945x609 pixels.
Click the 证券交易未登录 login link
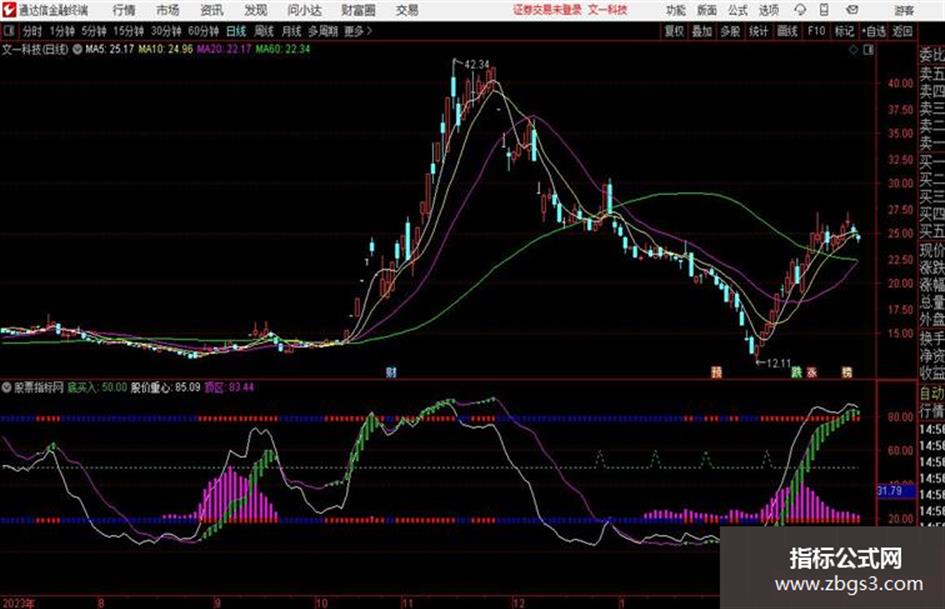click(548, 10)
